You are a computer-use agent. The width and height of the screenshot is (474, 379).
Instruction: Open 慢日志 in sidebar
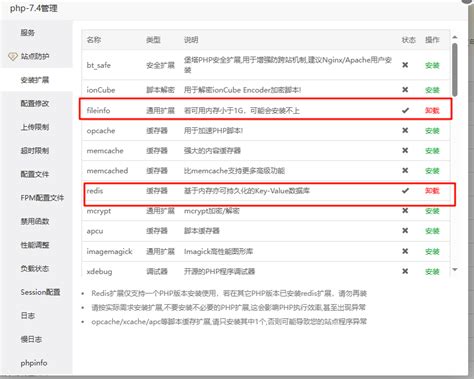pyautogui.click(x=31, y=339)
